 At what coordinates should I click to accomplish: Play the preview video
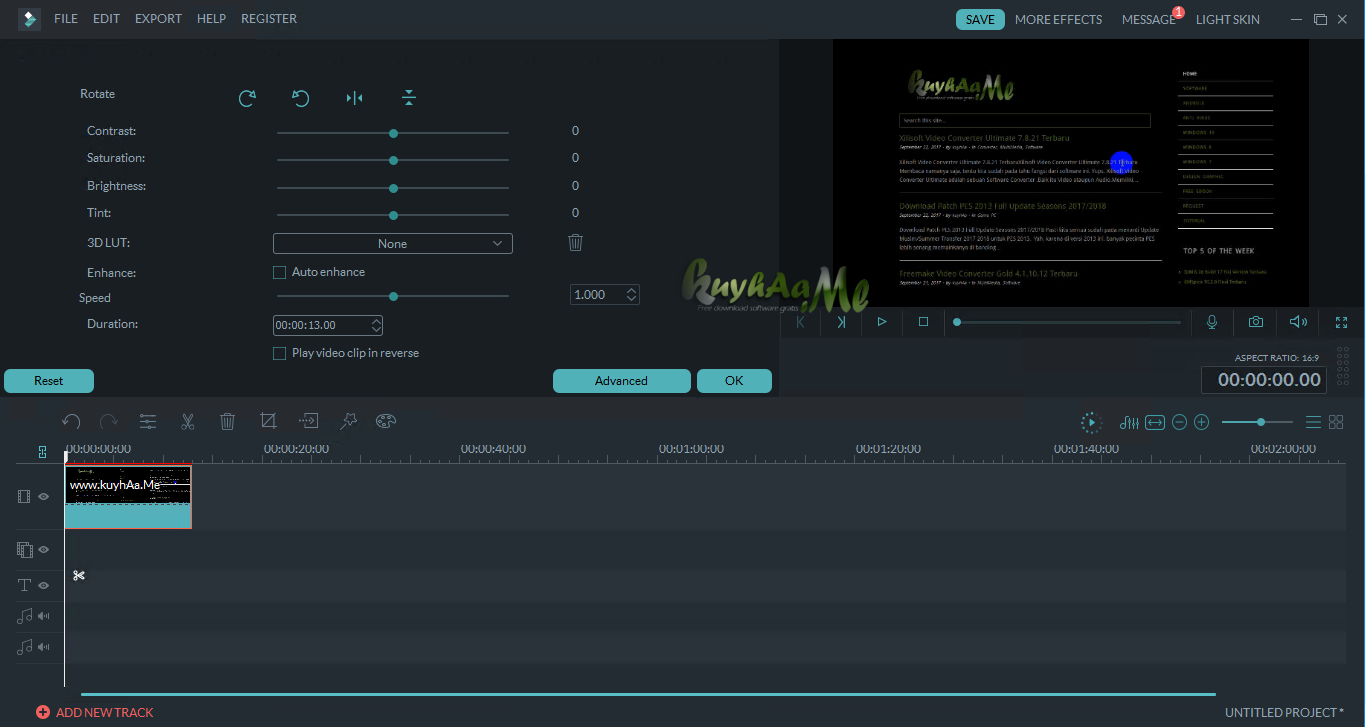pos(882,322)
